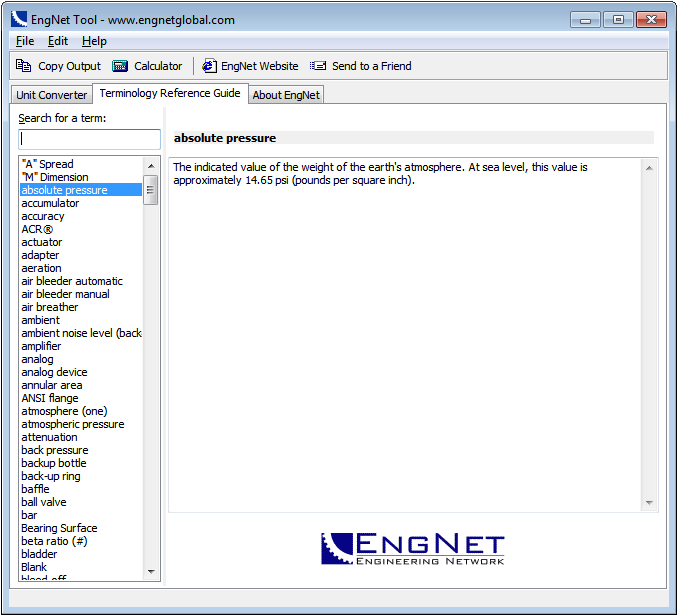Select the analog term
The width and height of the screenshot is (678, 616).
tap(81, 359)
